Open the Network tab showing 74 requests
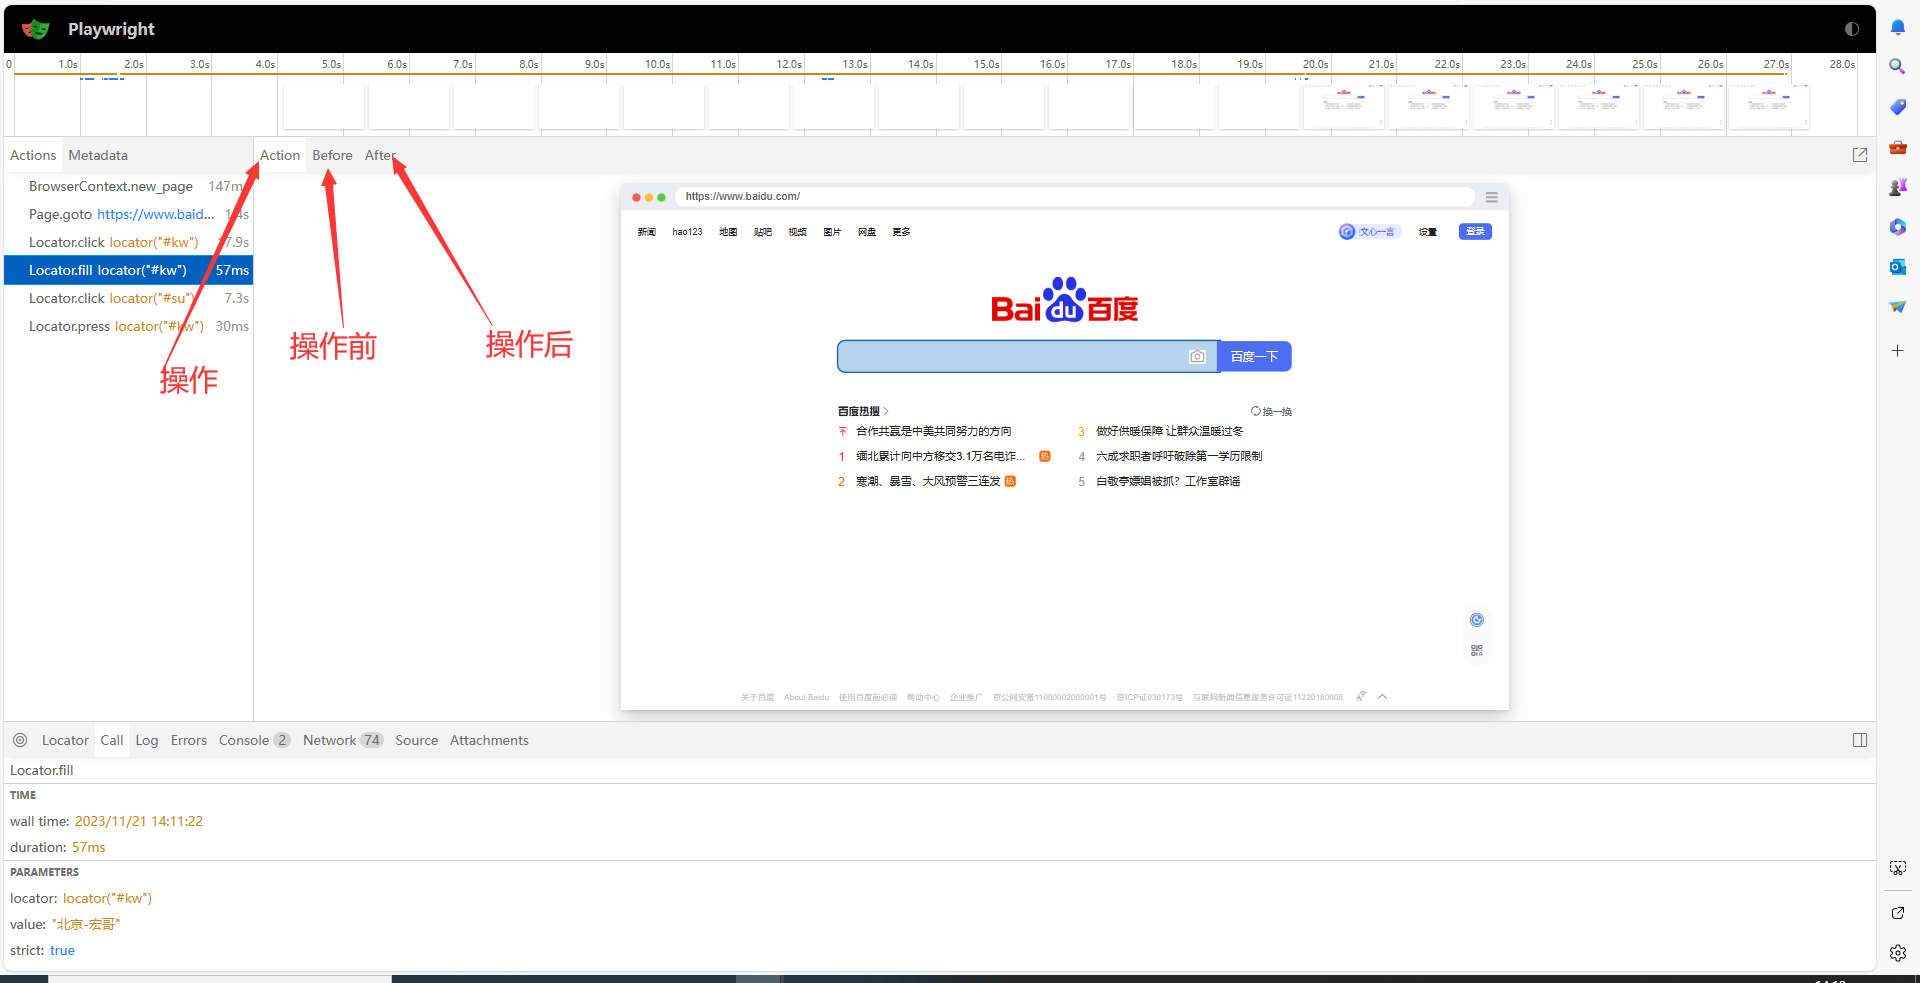Image resolution: width=1920 pixels, height=983 pixels. coord(329,740)
